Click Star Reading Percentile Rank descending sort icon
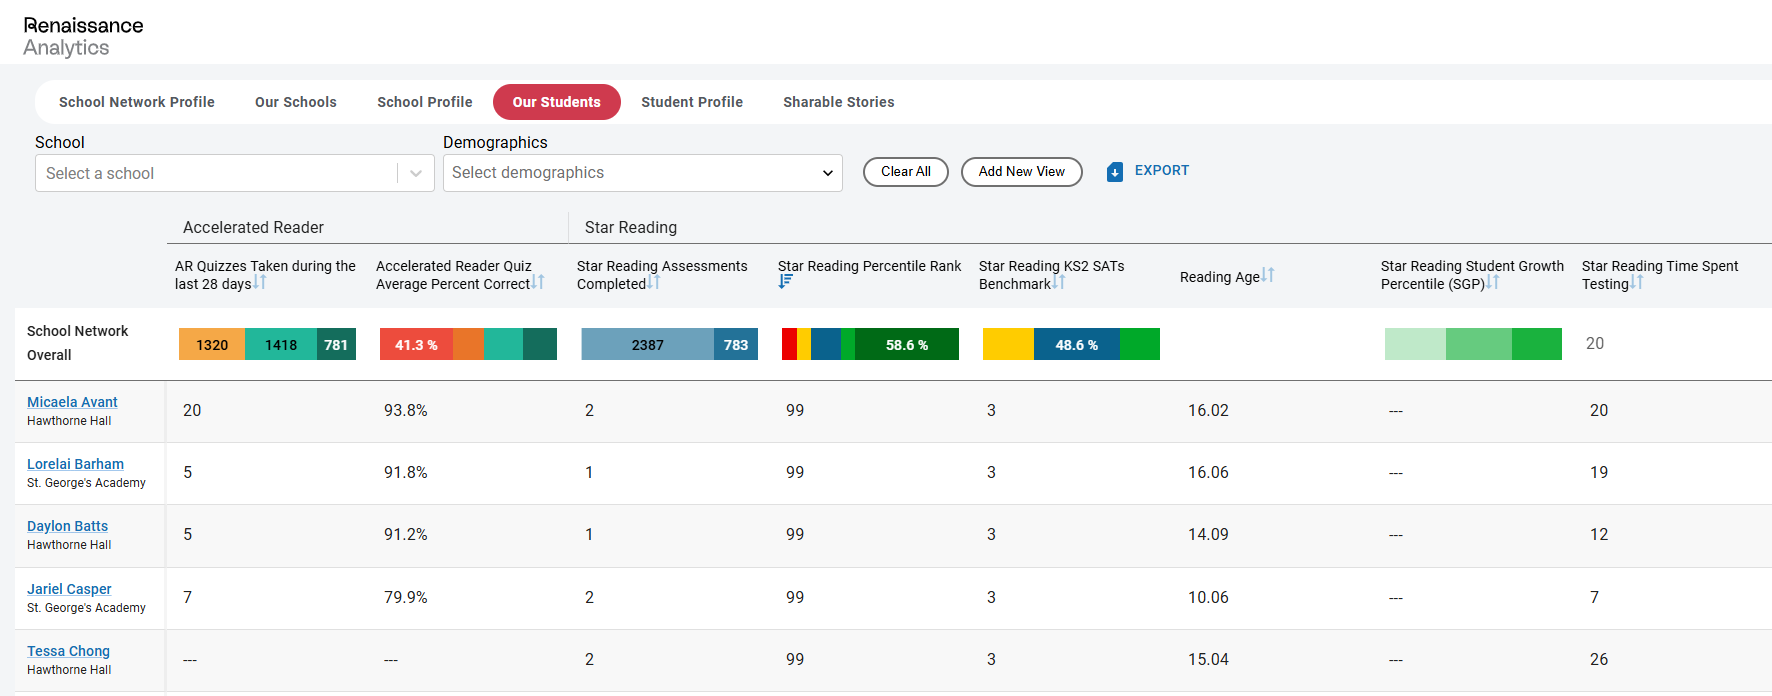 tap(785, 282)
